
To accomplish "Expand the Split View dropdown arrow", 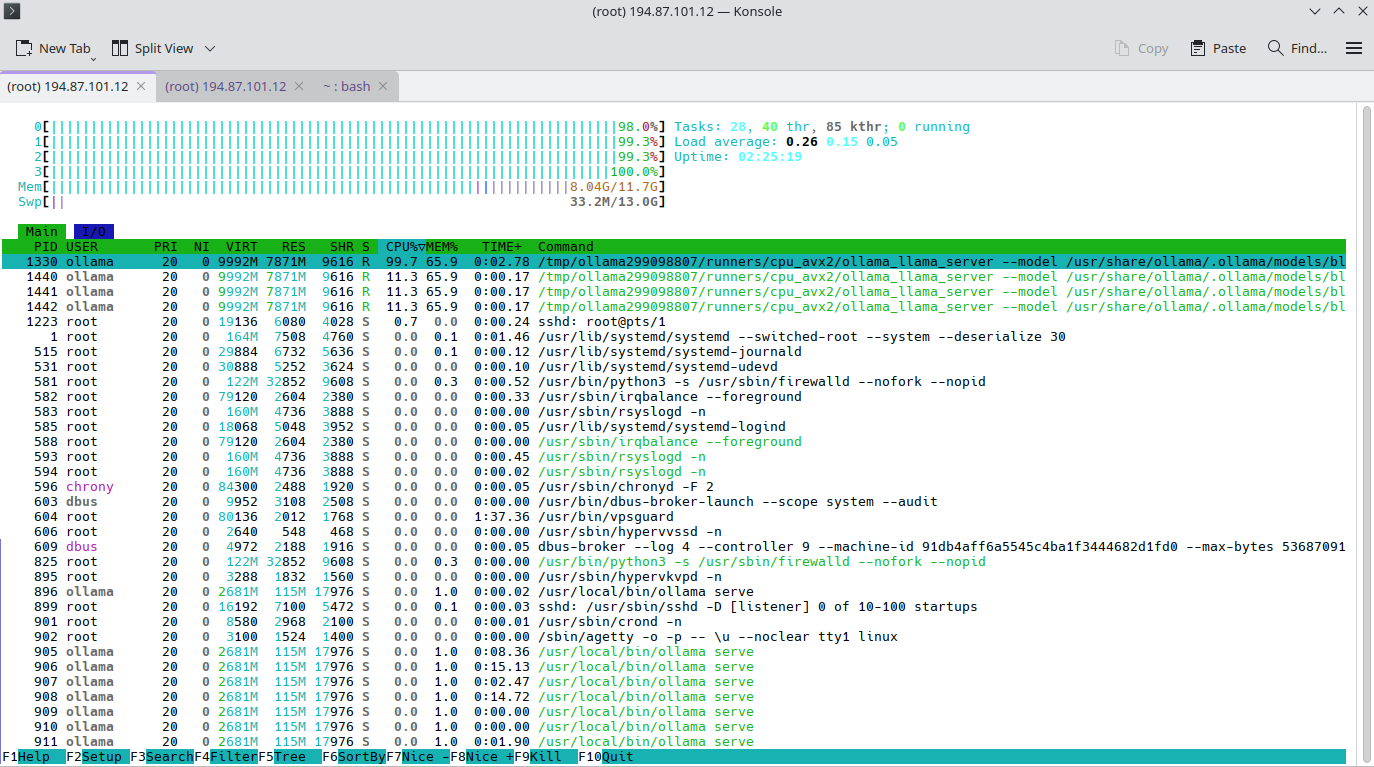I will pos(210,48).
